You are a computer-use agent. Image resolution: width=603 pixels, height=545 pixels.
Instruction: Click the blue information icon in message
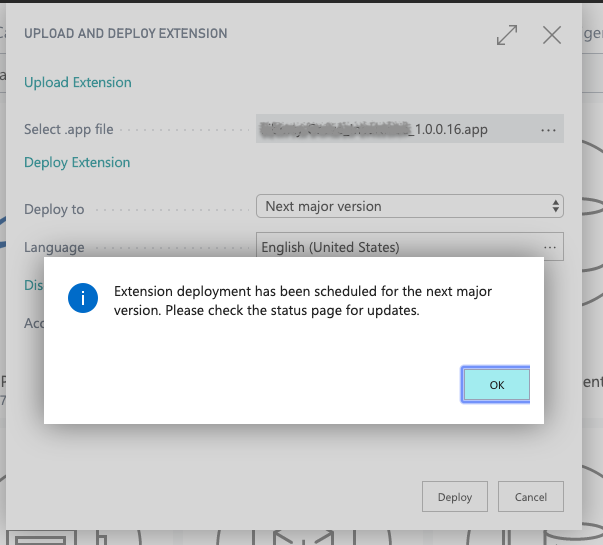83,298
